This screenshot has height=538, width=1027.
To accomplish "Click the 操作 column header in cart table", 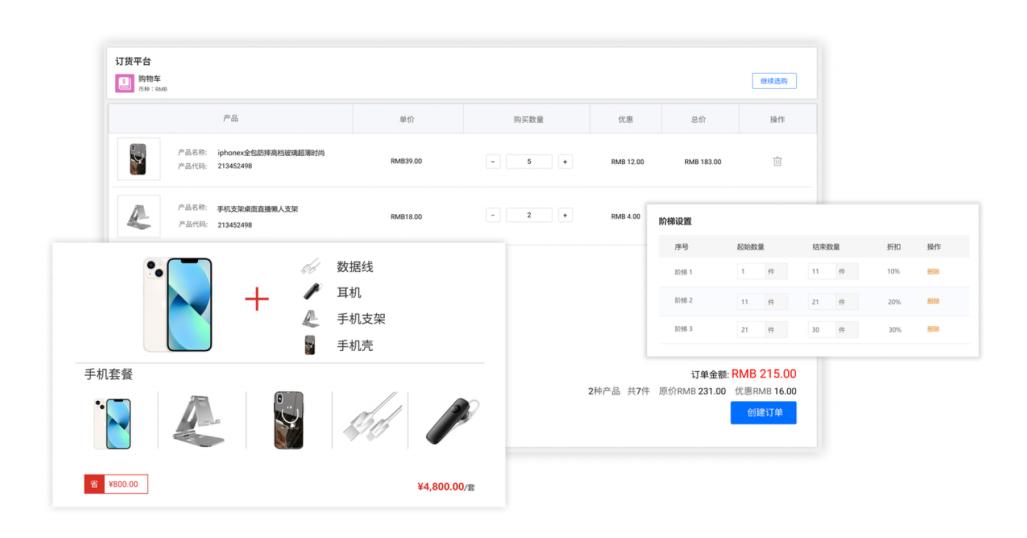I will pos(777,119).
